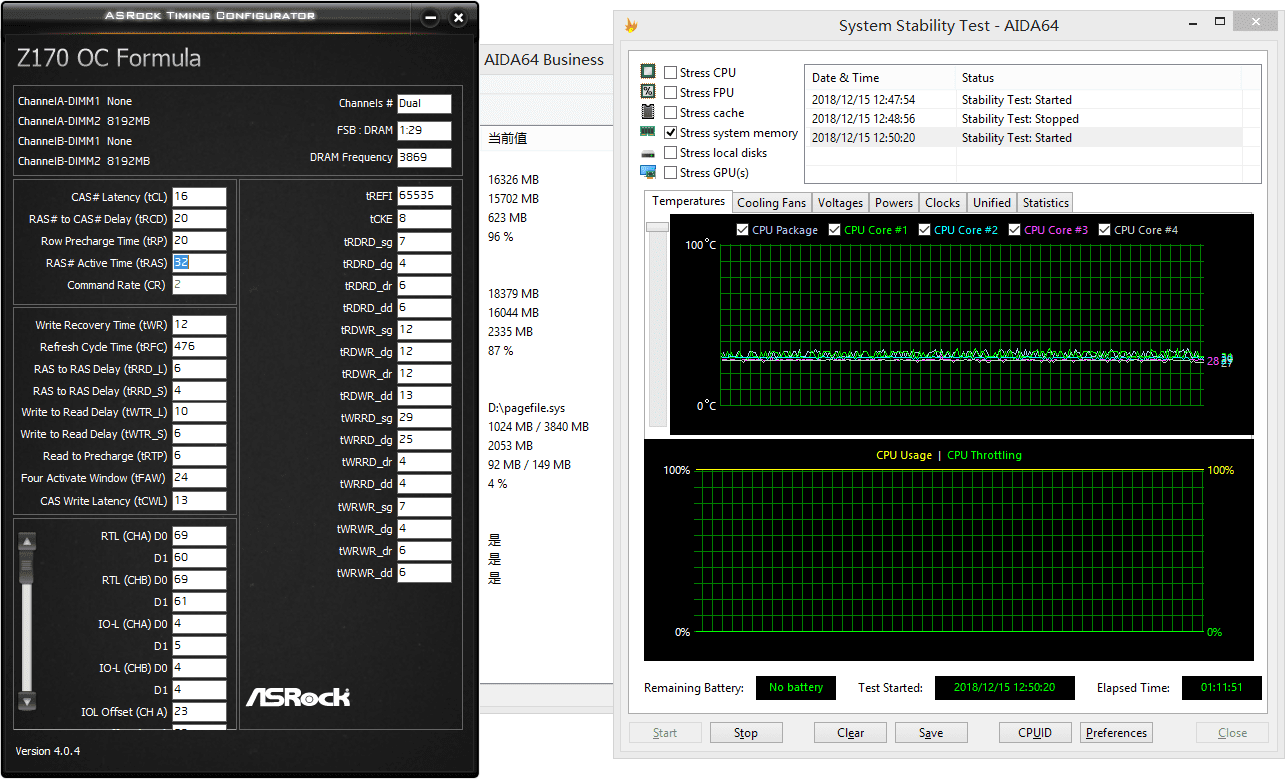This screenshot has height=780, width=1285.
Task: Click the RAS# Active Time (tRAS) field
Action: pos(199,263)
